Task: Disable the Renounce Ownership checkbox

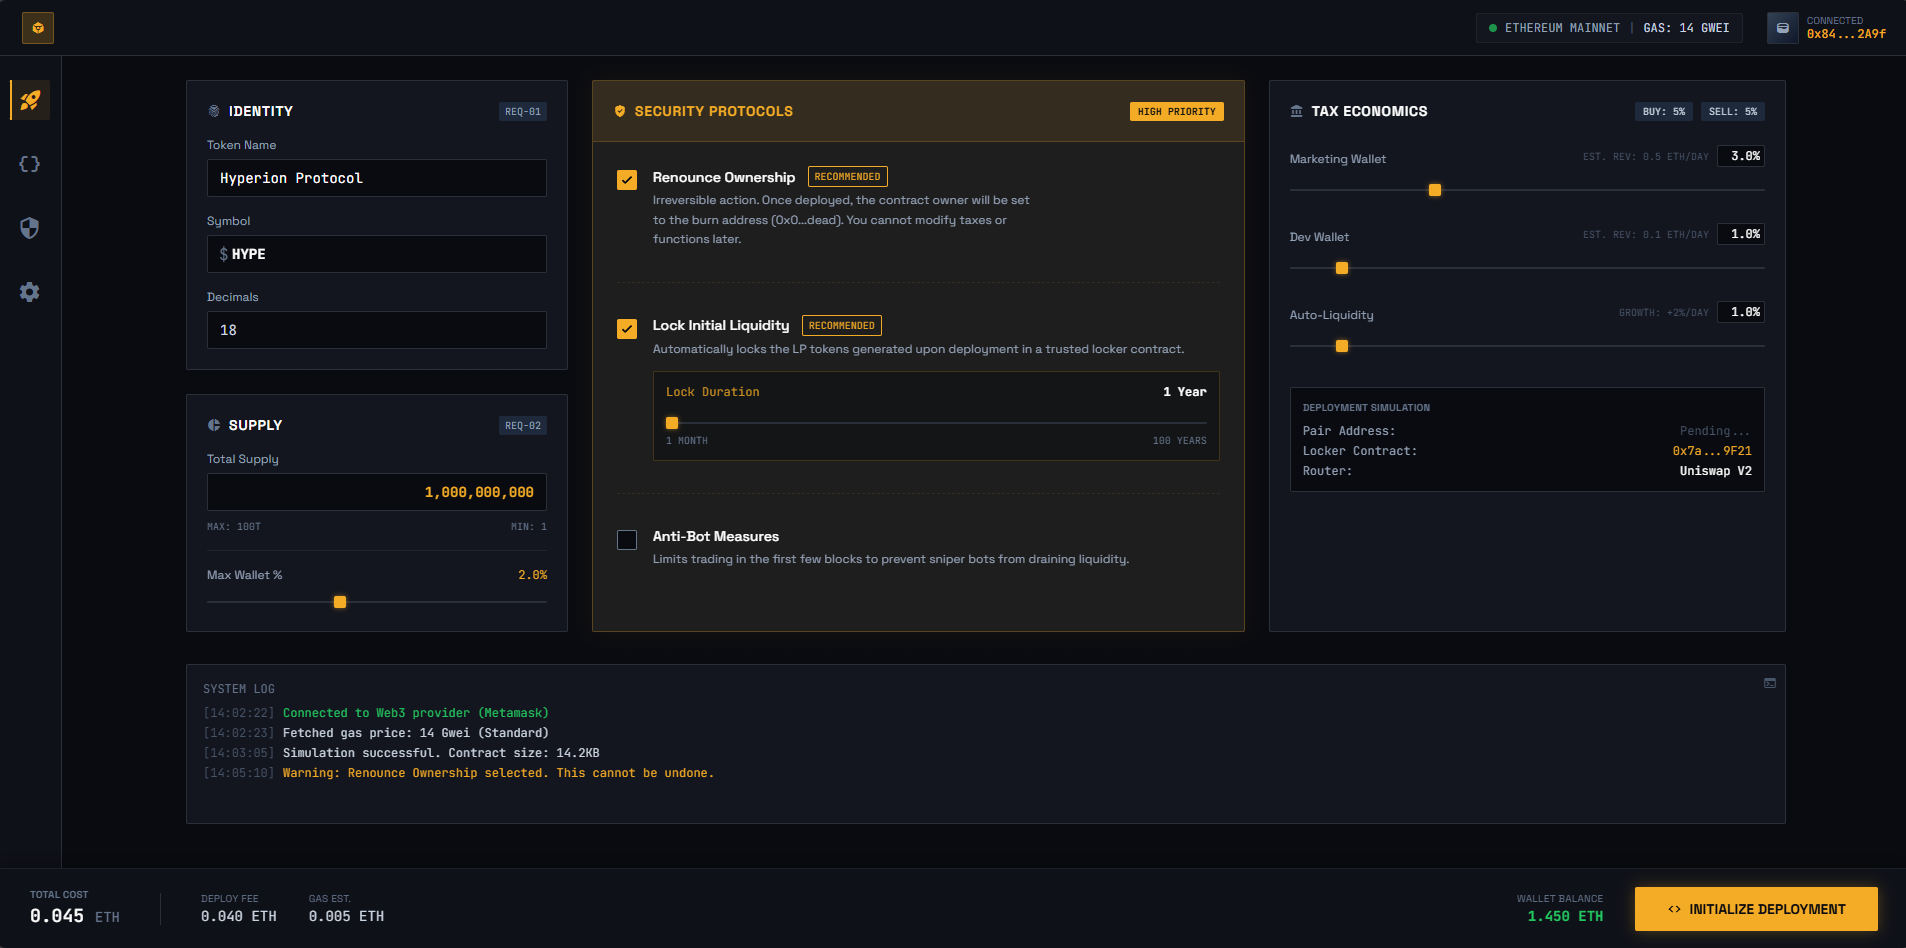Action: (627, 180)
